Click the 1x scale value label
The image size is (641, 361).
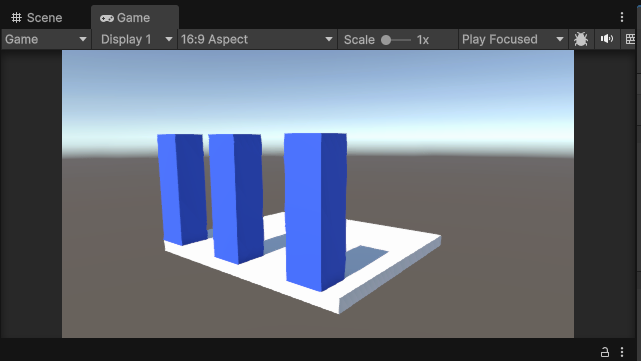[x=423, y=40]
